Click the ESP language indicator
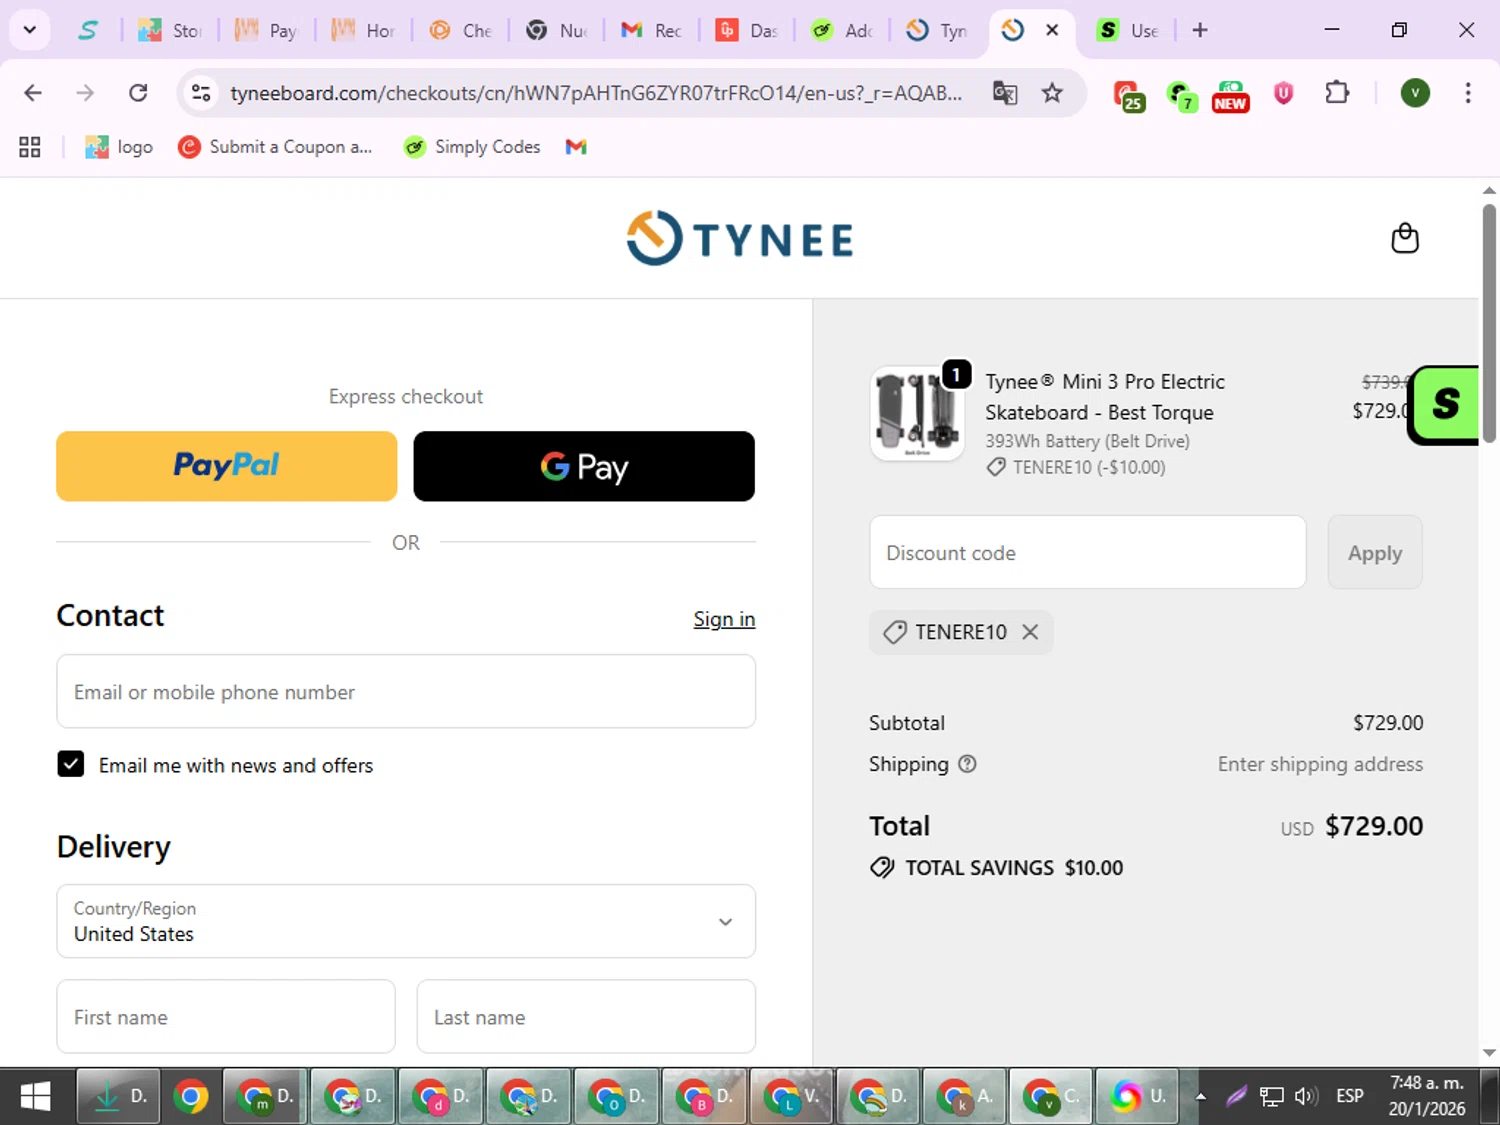1500x1125 pixels. [1350, 1097]
